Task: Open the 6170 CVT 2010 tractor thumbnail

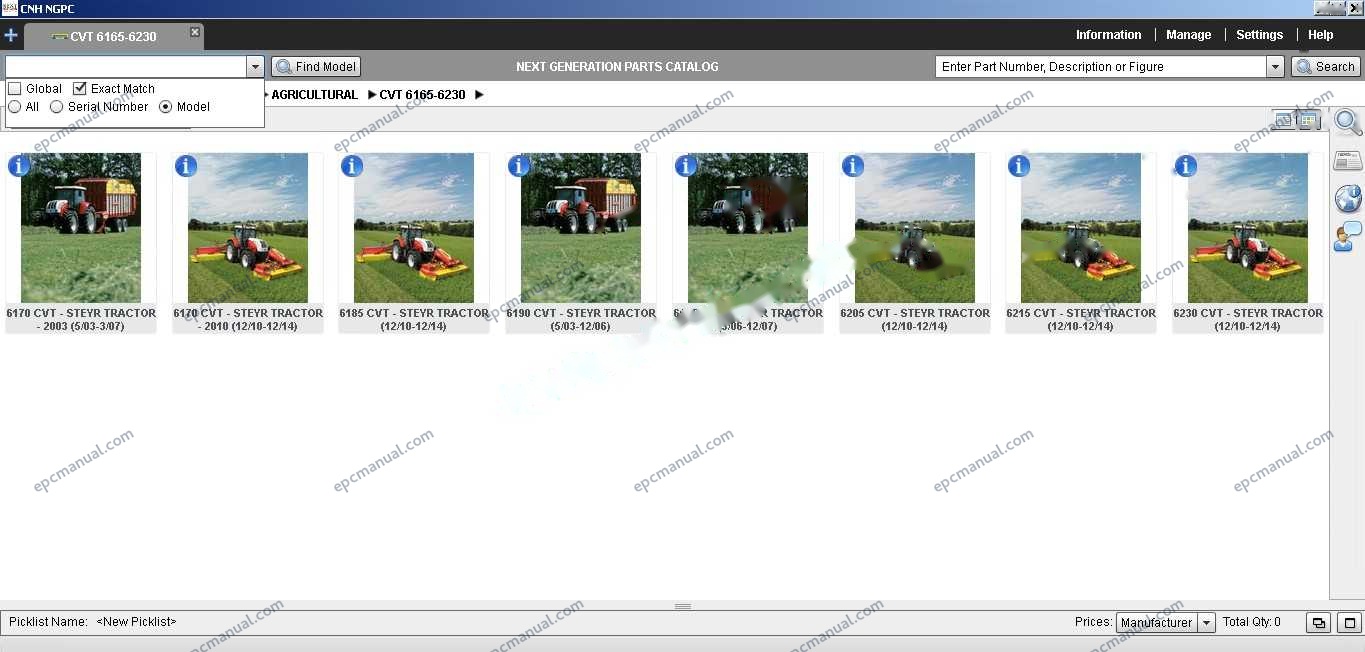Action: point(248,228)
